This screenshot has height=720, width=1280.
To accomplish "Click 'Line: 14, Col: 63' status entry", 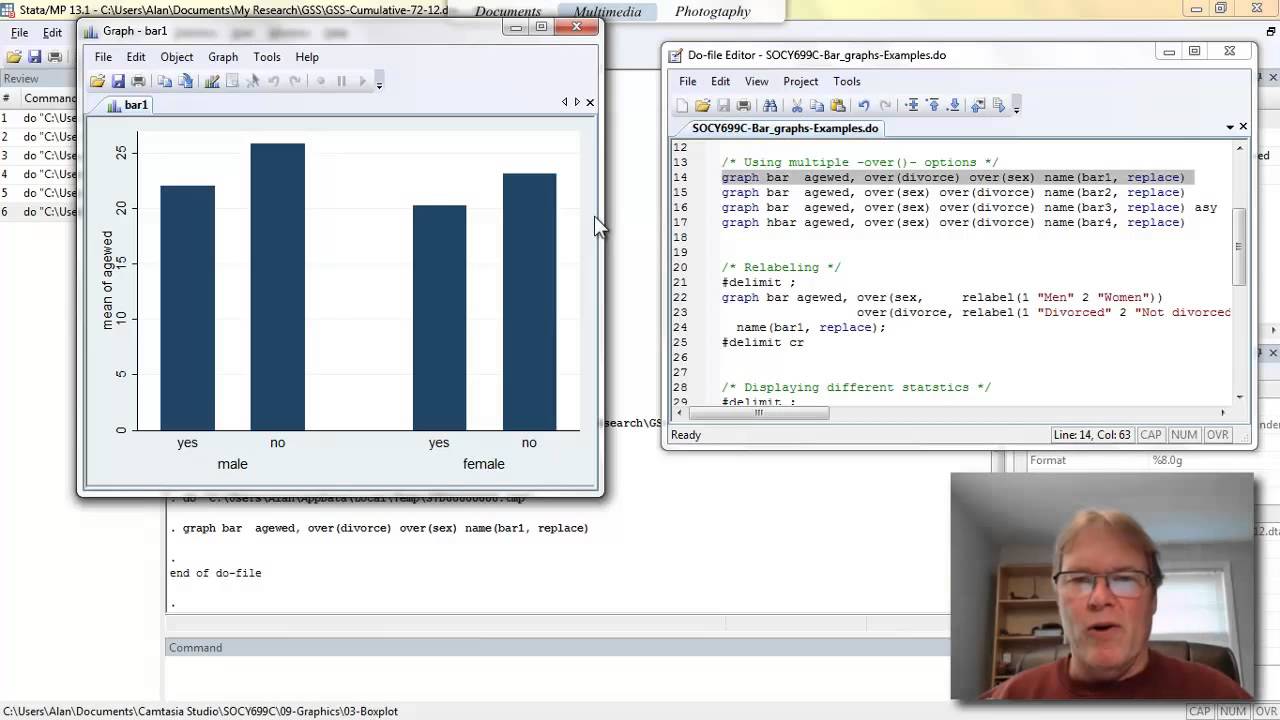I will (1091, 435).
